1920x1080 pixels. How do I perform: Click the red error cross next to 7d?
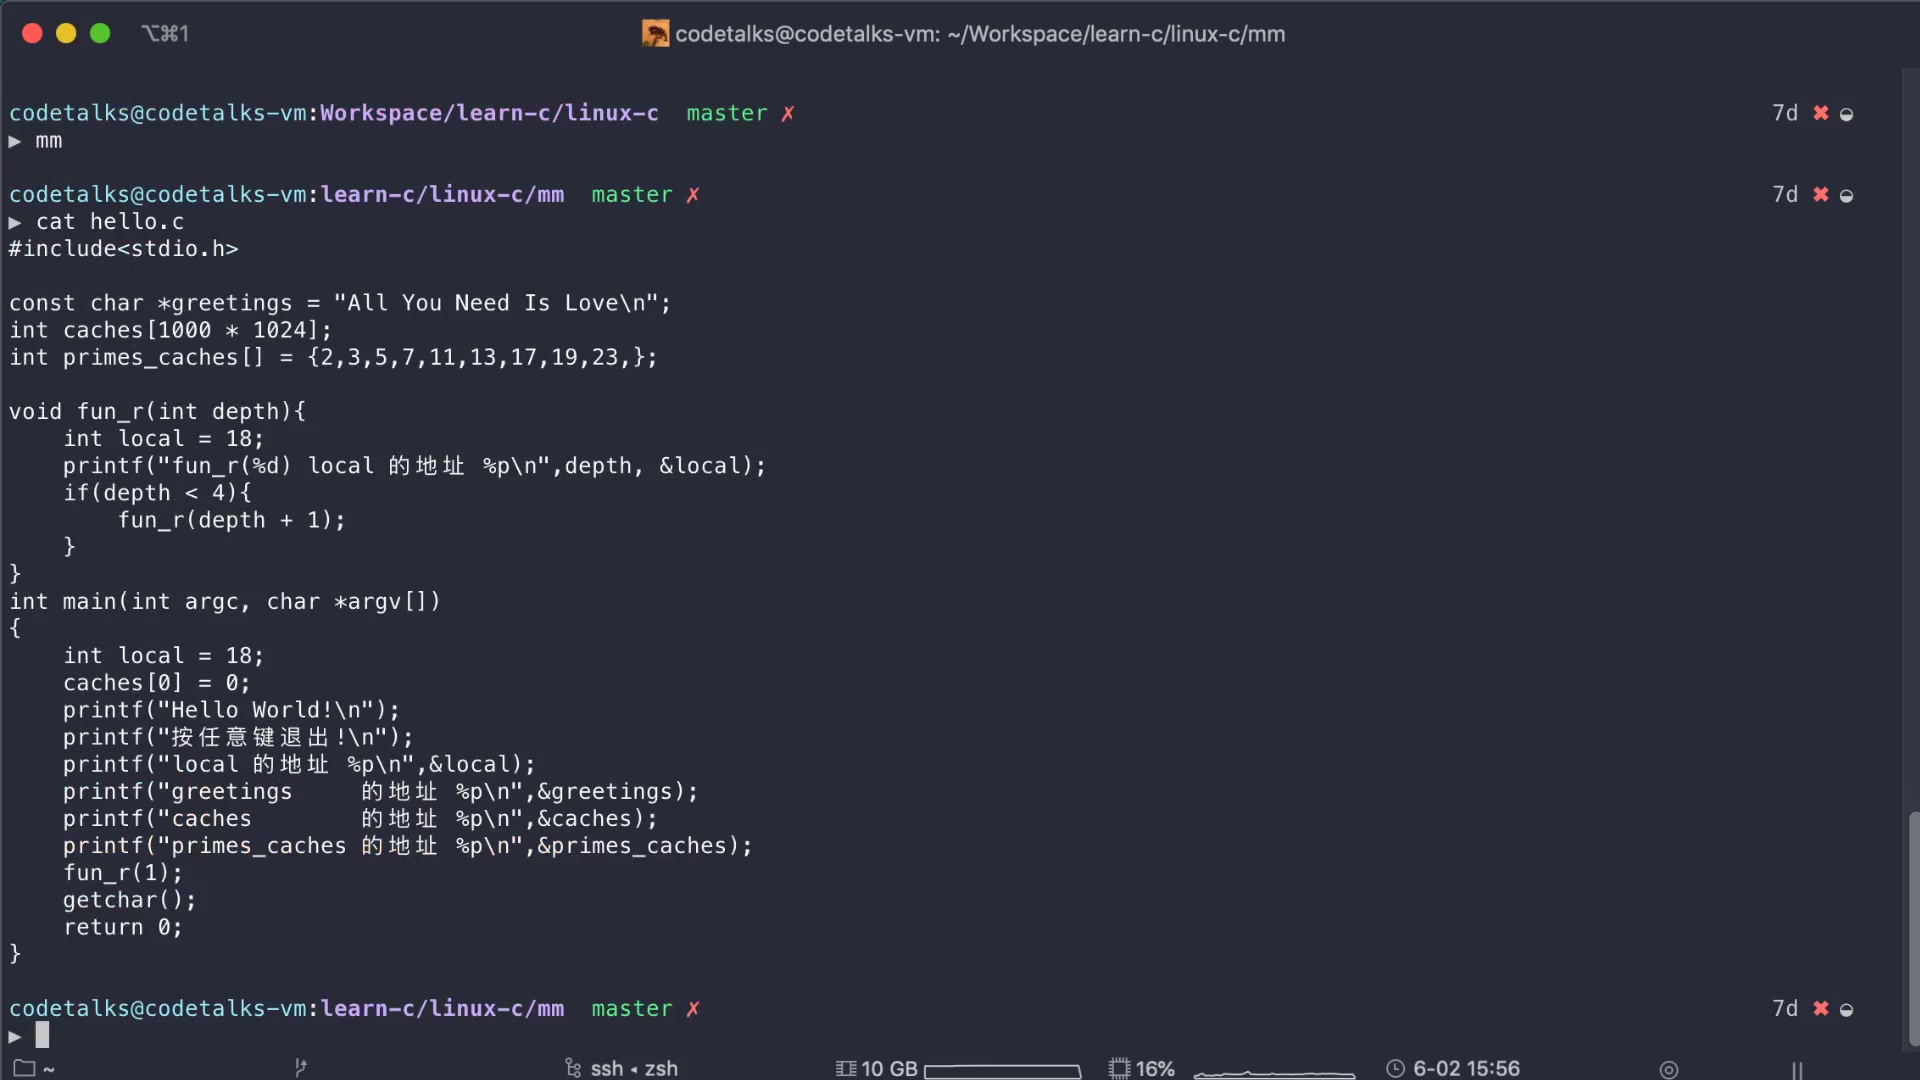tap(1818, 113)
